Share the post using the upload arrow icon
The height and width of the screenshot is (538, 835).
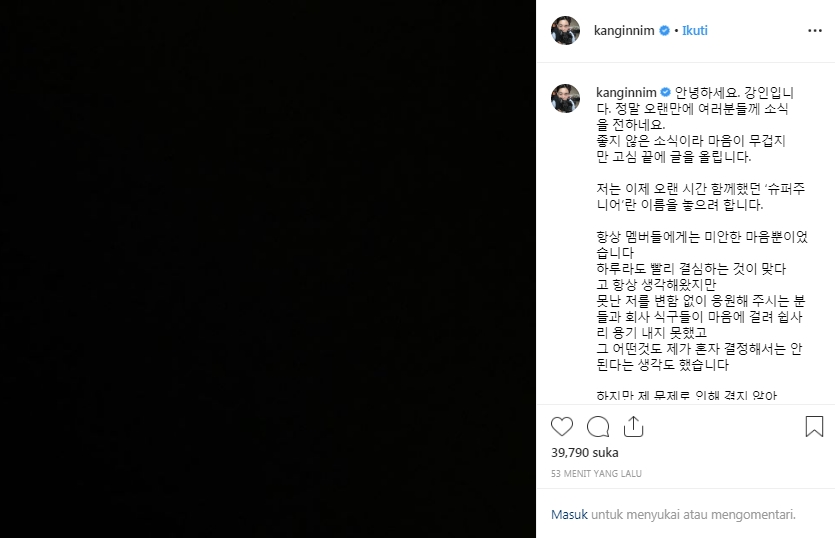(x=633, y=427)
